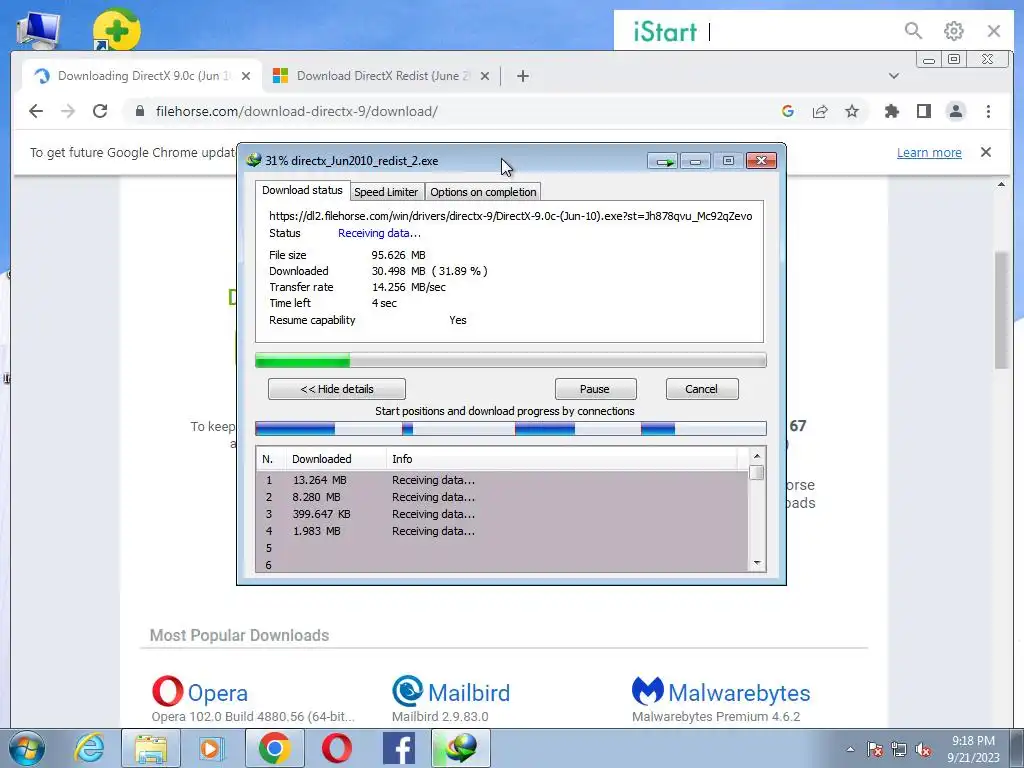
Task: View site information lock icon
Action: point(139,111)
